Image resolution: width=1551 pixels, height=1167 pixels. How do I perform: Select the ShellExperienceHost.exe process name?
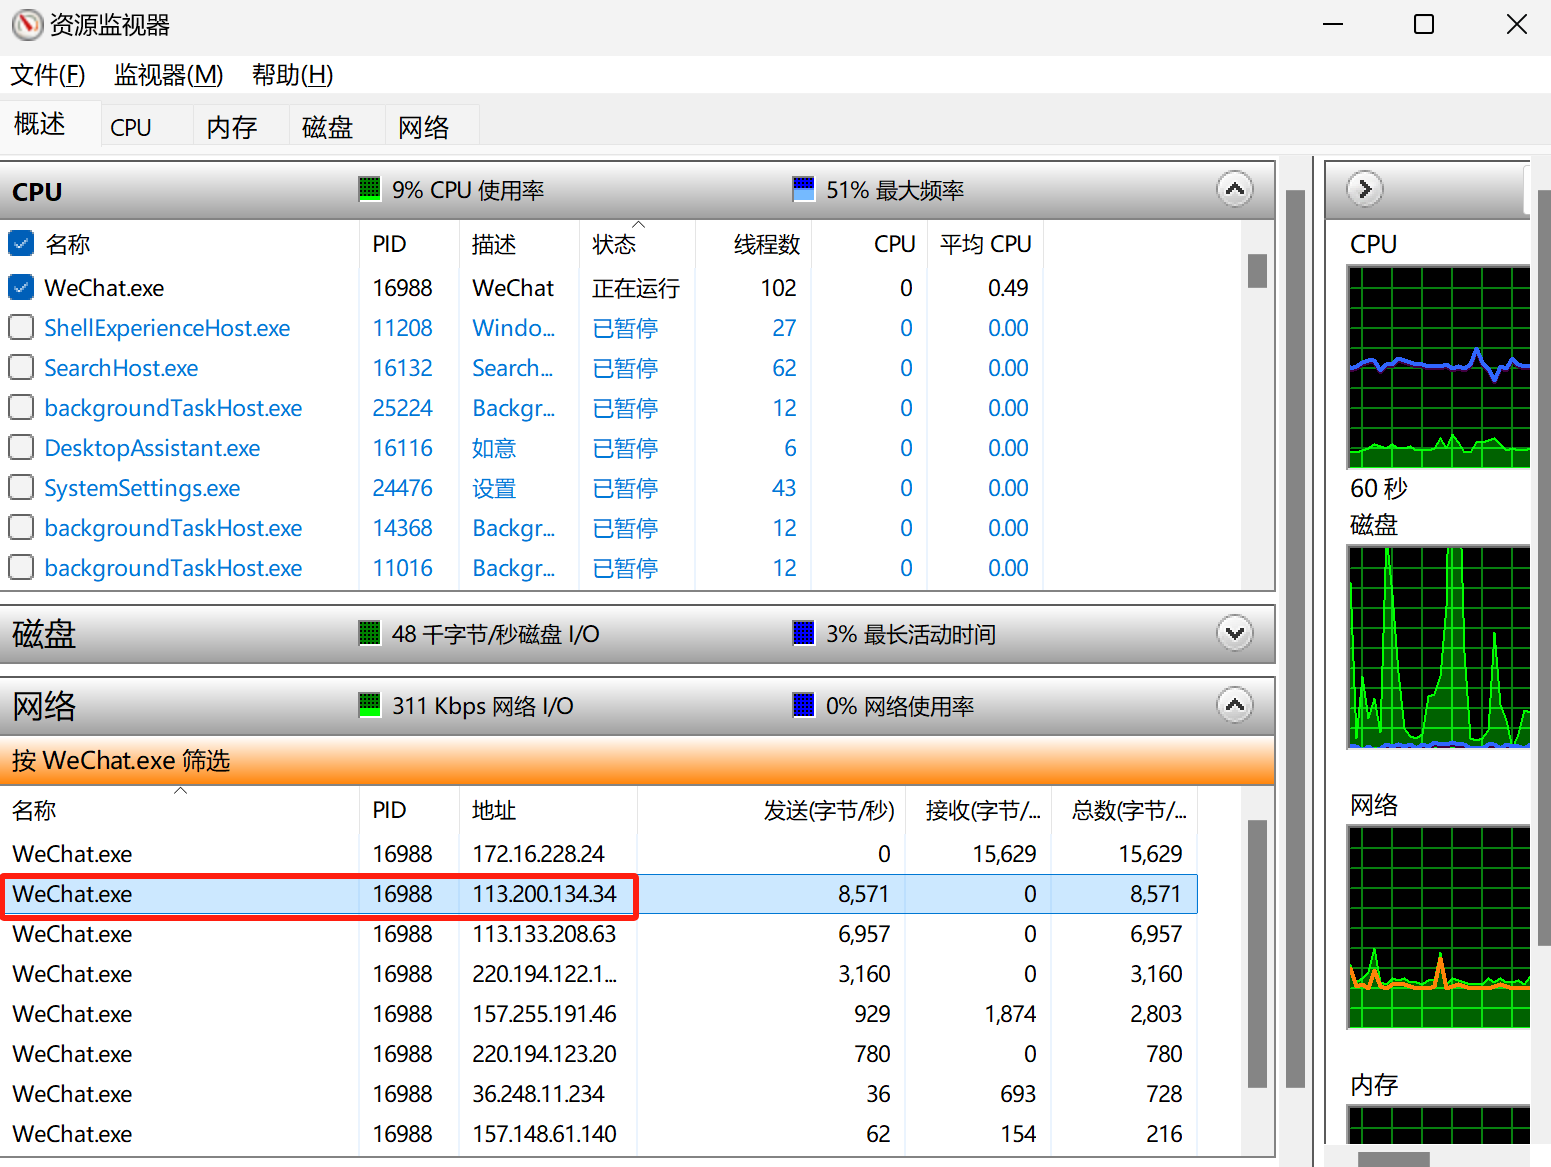point(167,328)
